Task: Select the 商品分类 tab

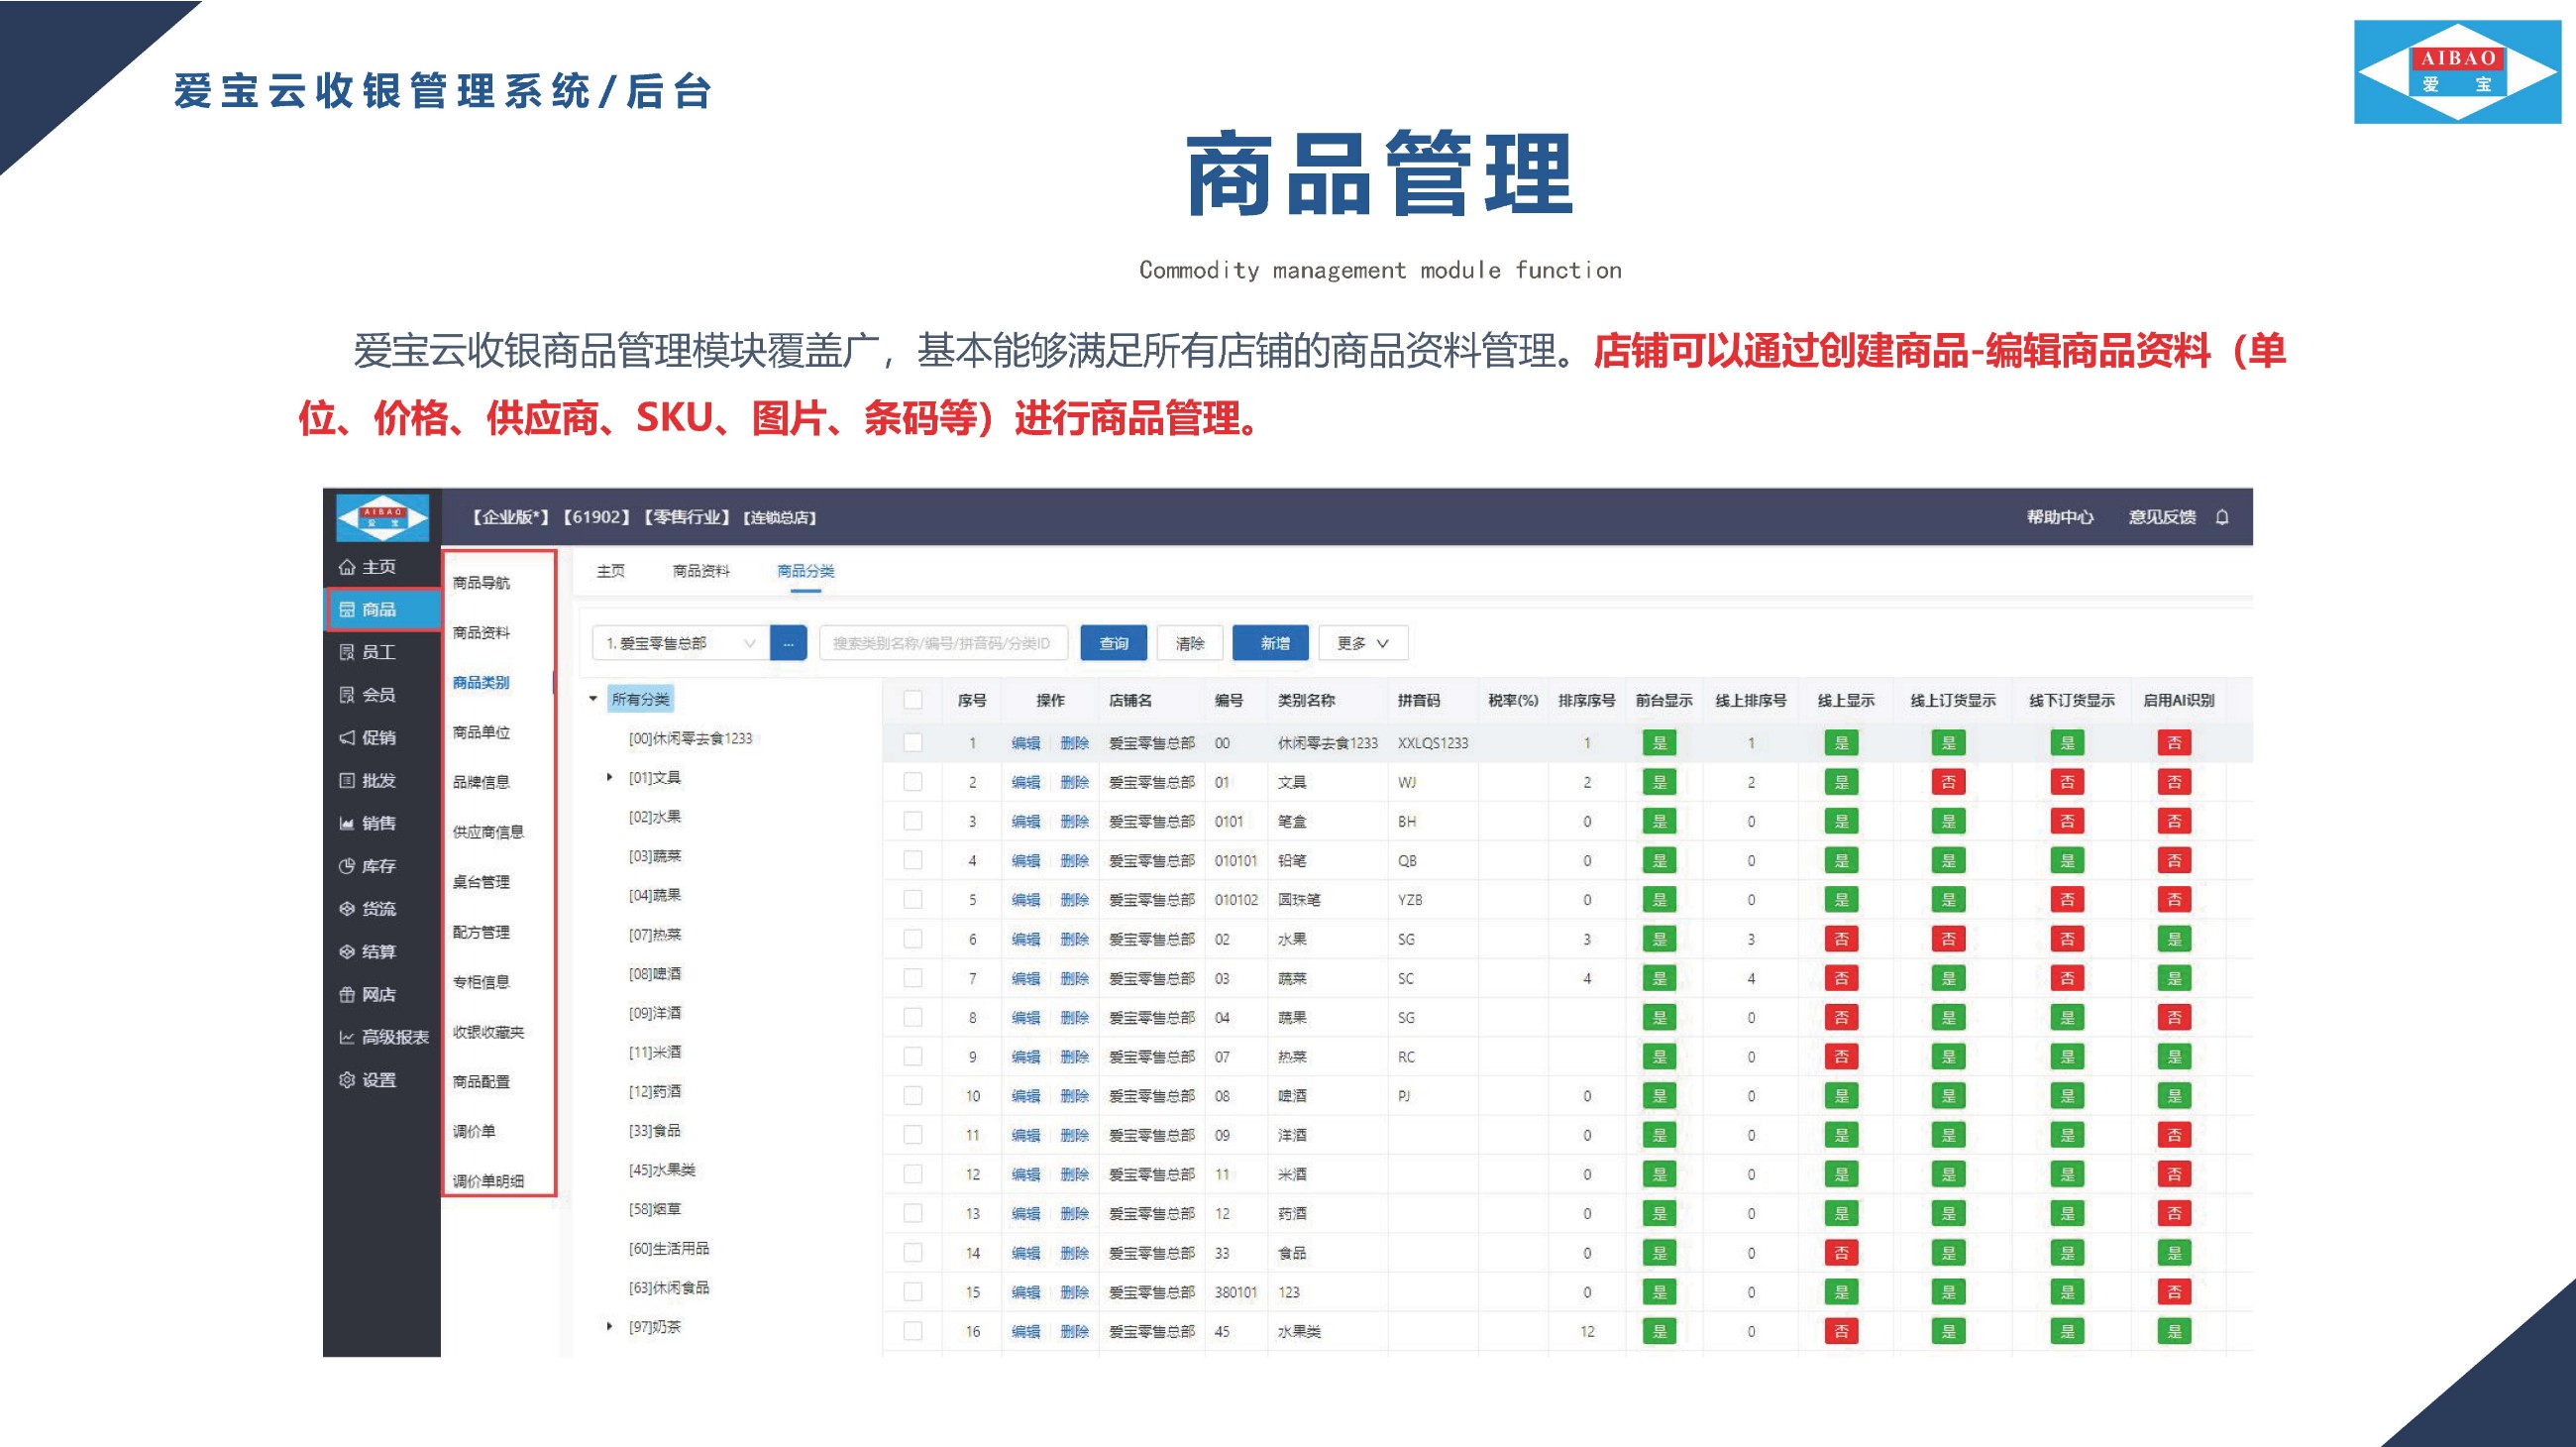Action: click(x=805, y=571)
